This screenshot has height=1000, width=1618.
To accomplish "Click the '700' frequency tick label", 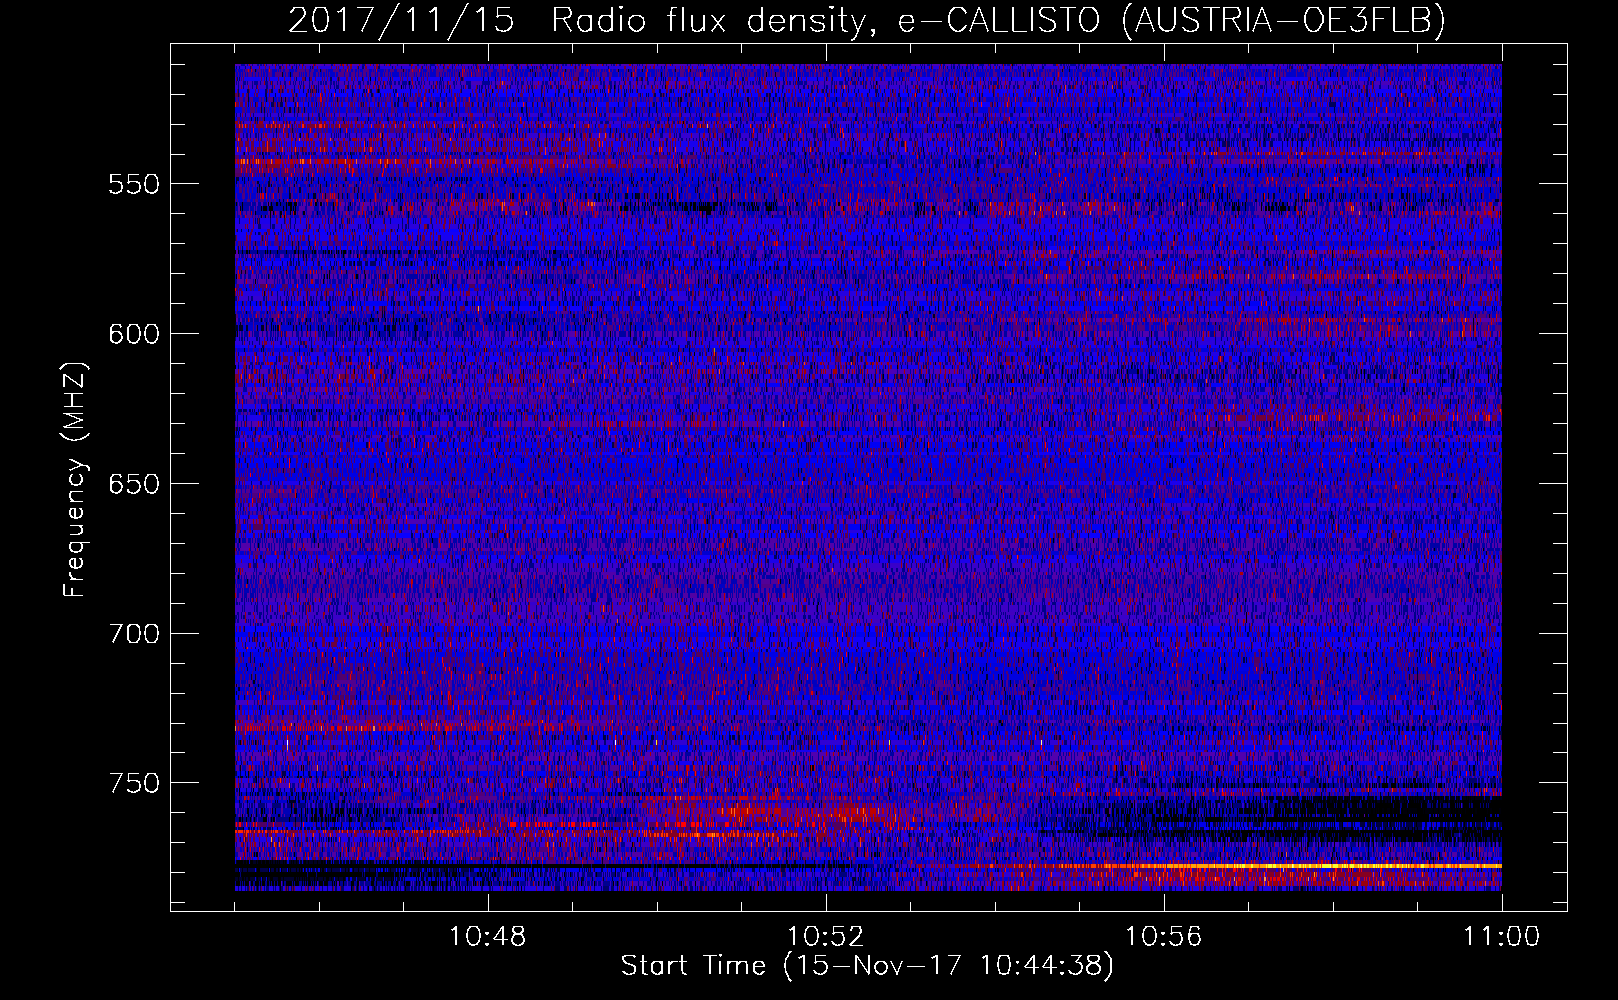I will click(134, 634).
